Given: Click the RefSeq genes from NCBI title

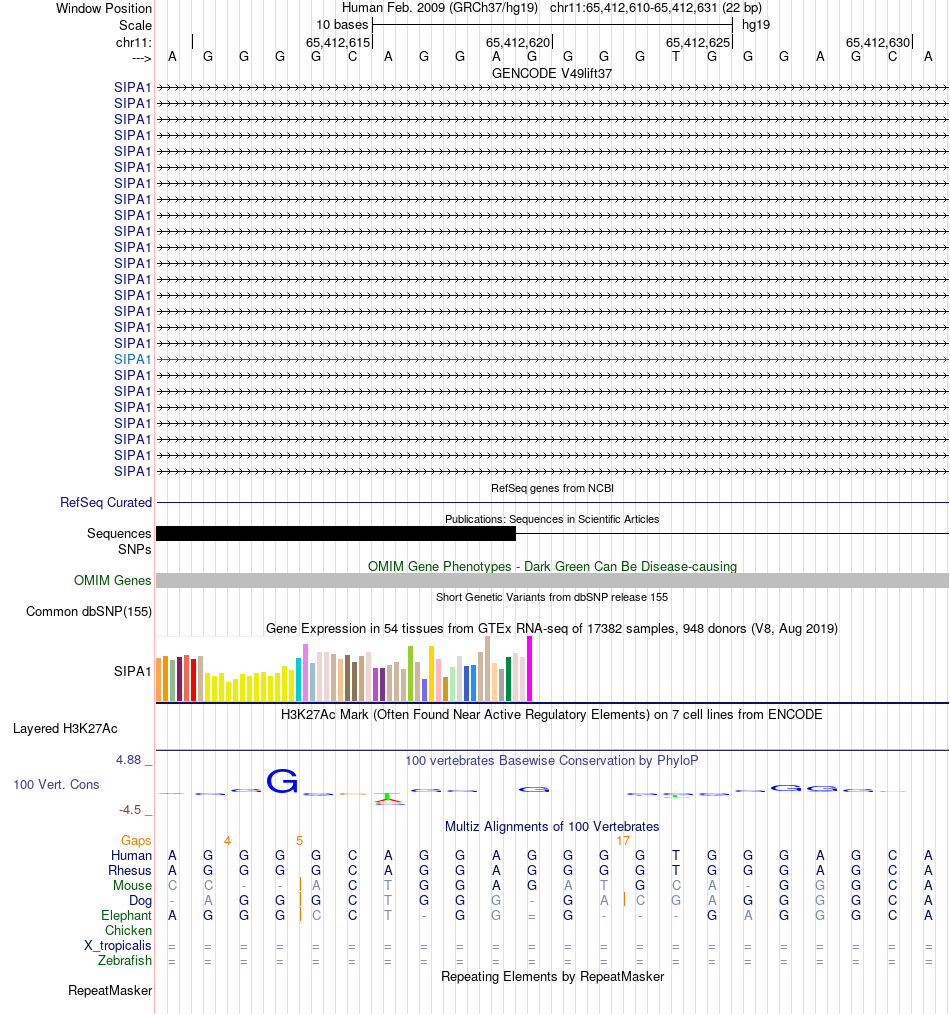Looking at the screenshot, I should click(552, 488).
